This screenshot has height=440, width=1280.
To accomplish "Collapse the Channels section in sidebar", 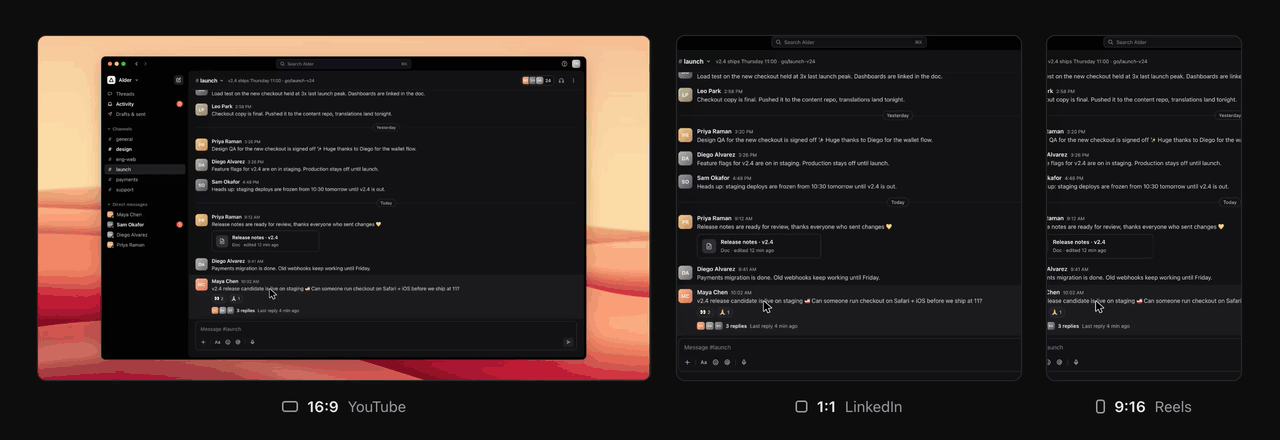I will click(x=120, y=129).
